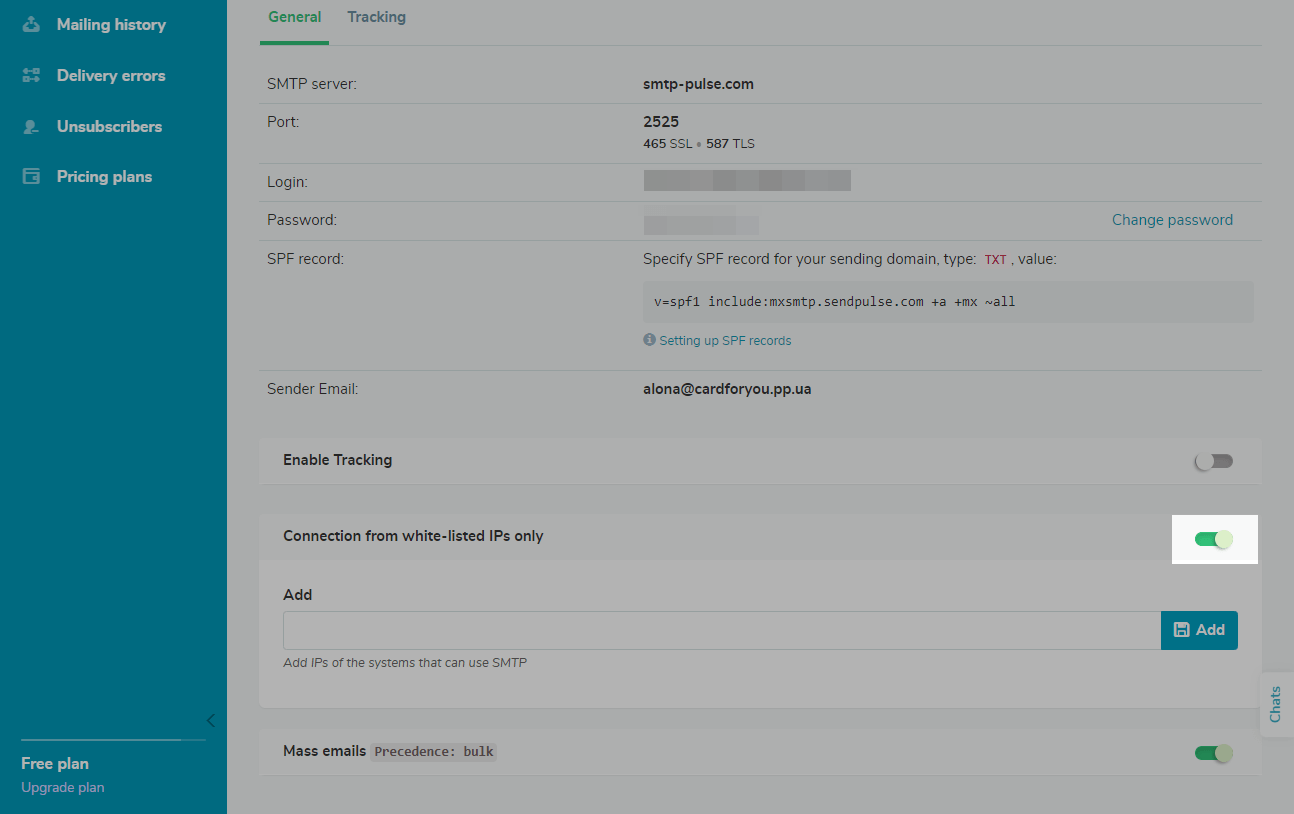The image size is (1294, 814).
Task: Turn off white-listed IPs only toggle
Action: pos(1214,540)
